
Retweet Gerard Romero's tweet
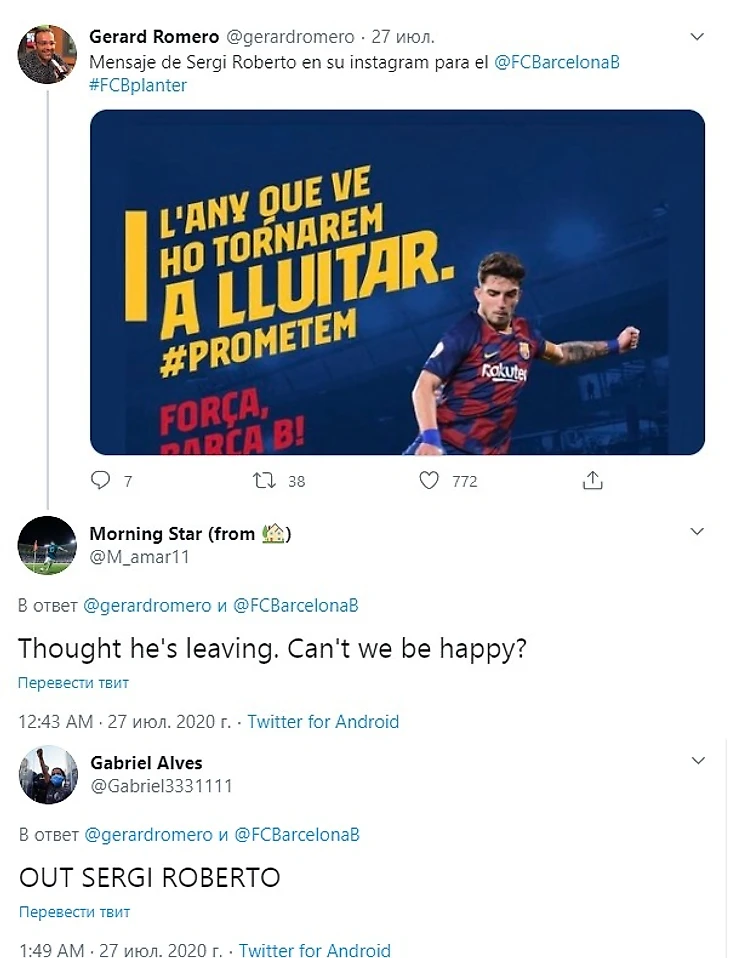265,481
